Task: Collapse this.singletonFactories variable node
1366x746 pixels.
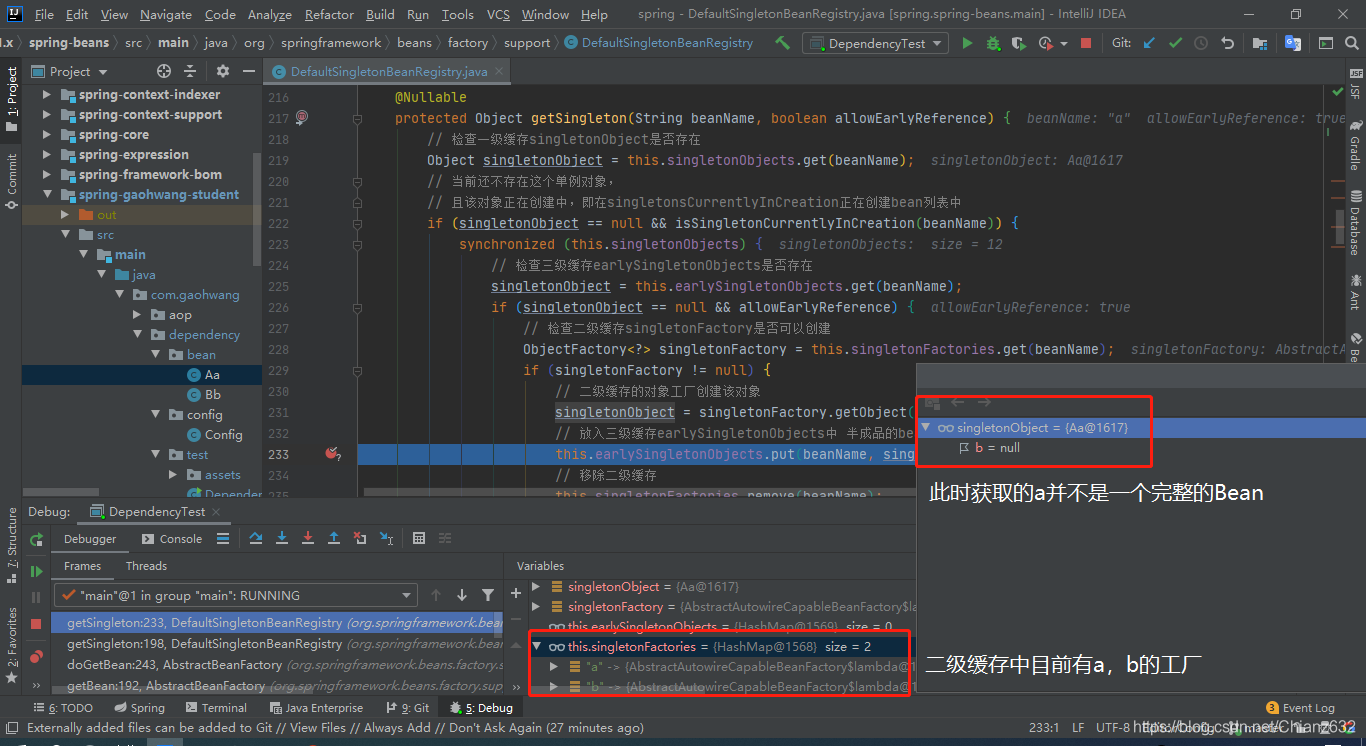Action: (x=536, y=647)
